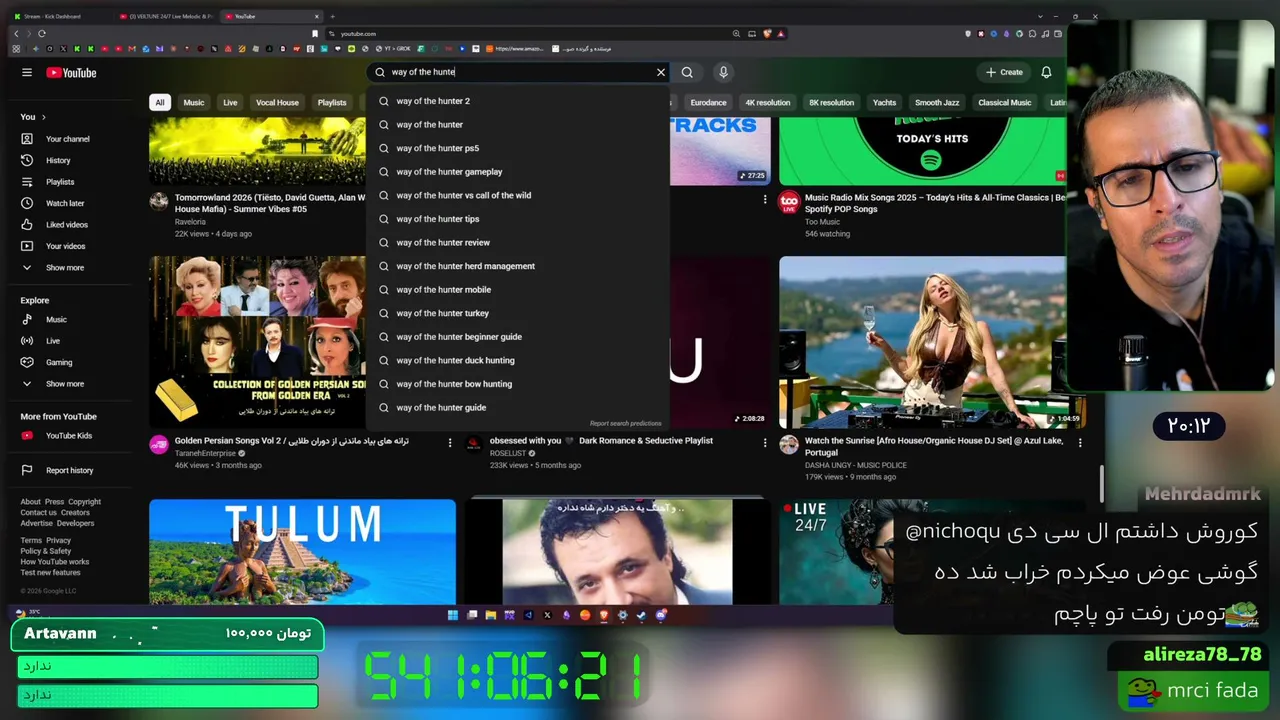Select the Classical Music filter chip
This screenshot has height=720, width=1280.
[x=1004, y=102]
